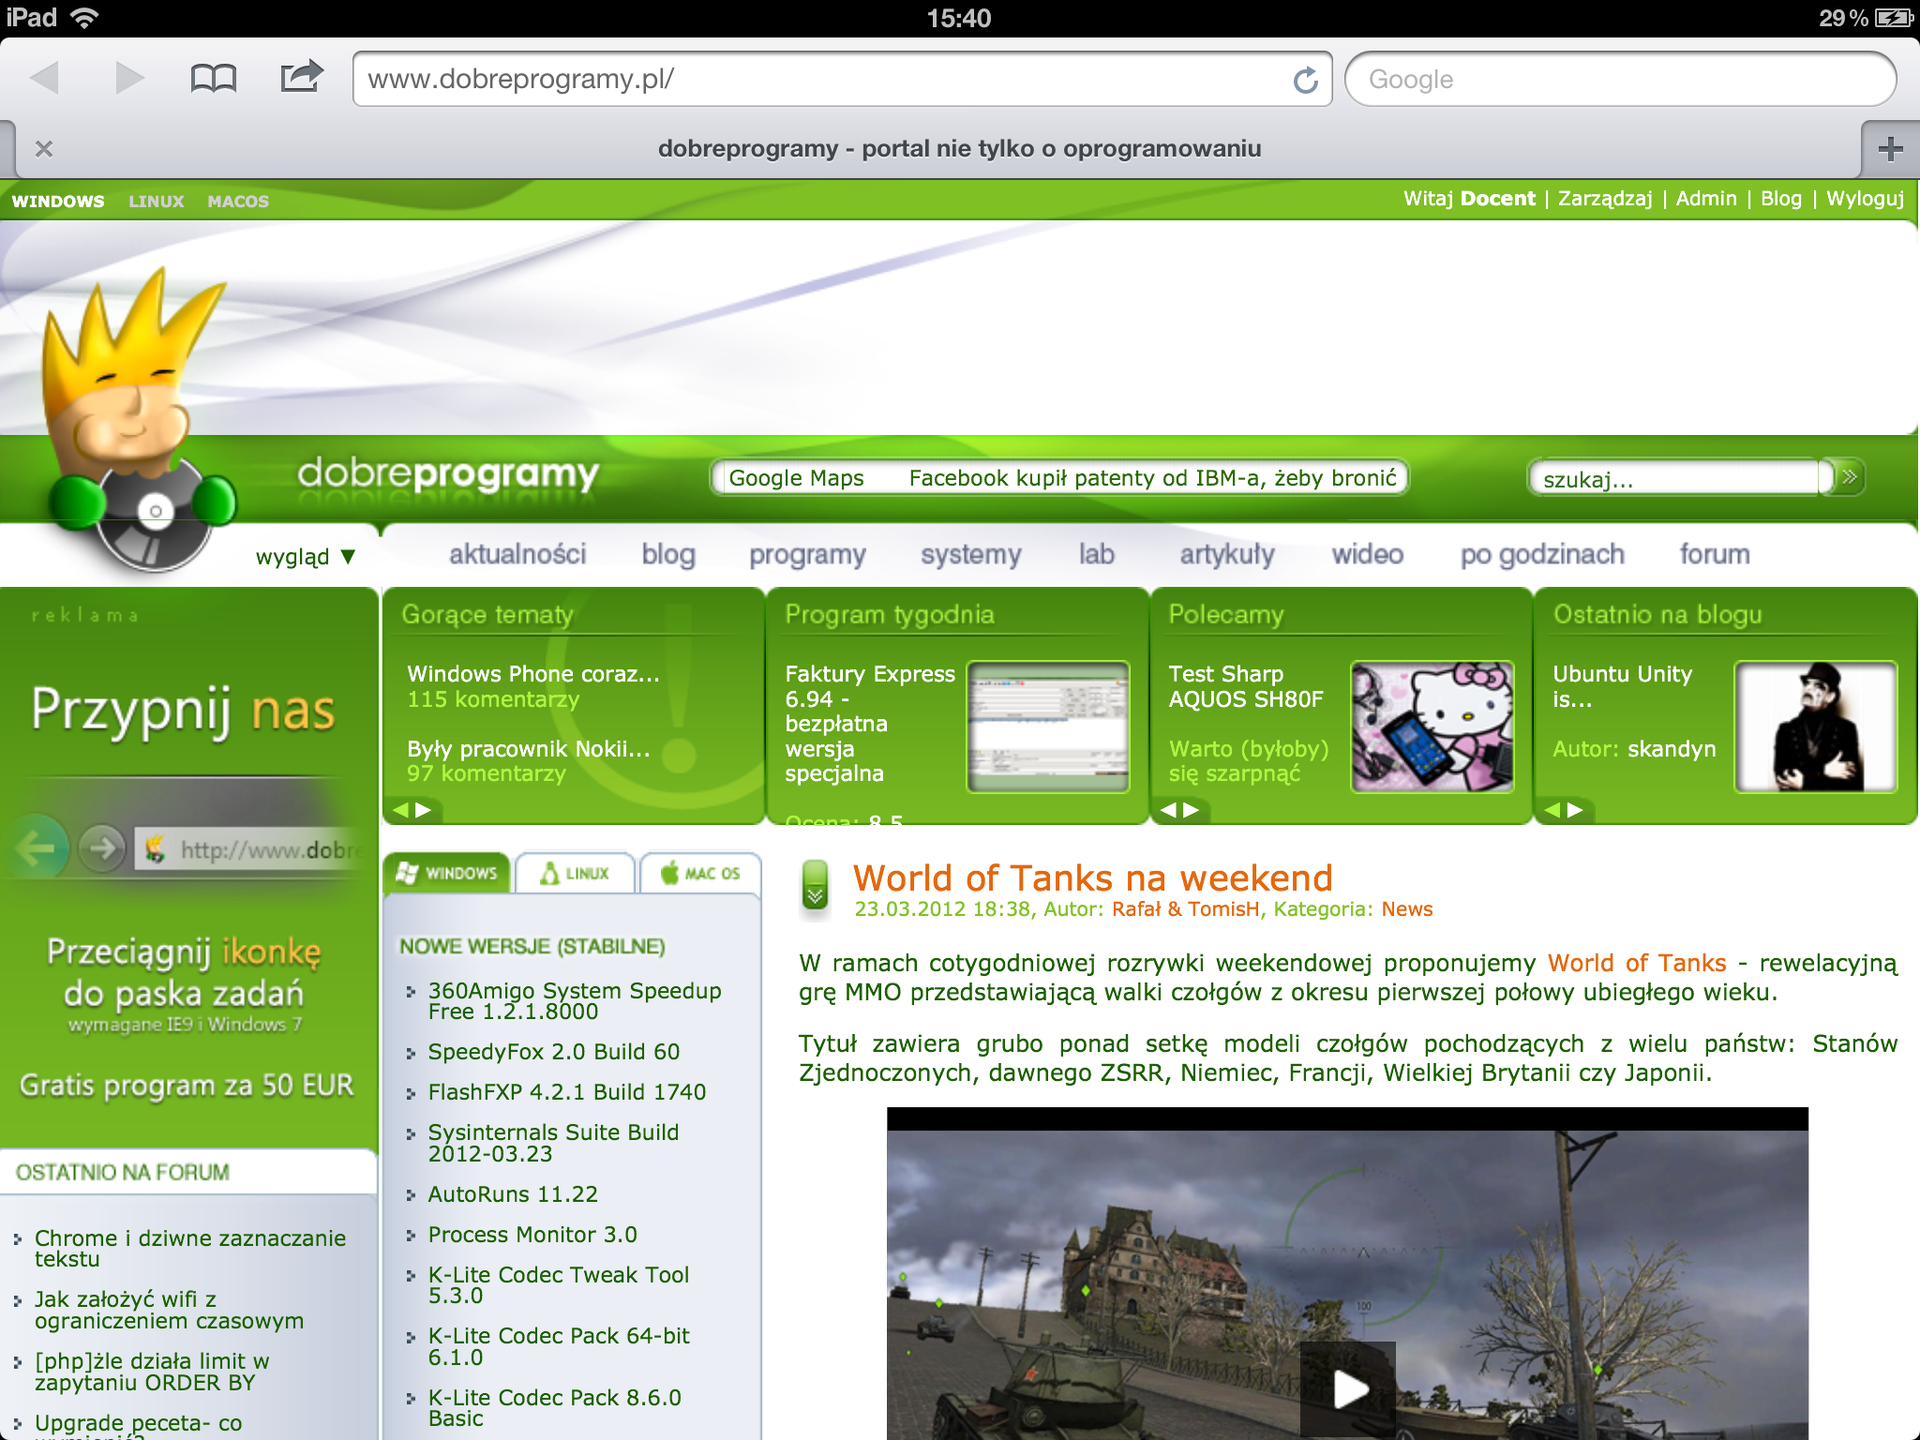This screenshot has height=1440, width=1920.
Task: Open the Docent user profile link
Action: pos(1498,199)
